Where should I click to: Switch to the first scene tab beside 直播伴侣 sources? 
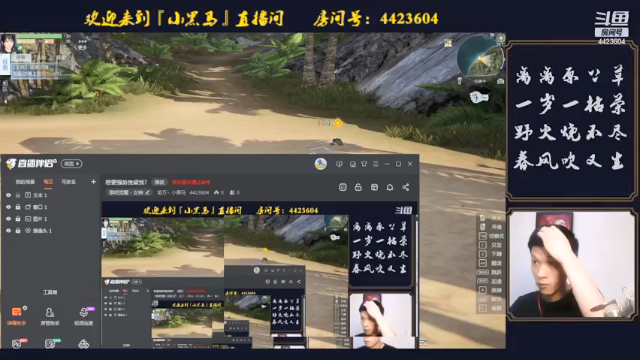[25, 182]
